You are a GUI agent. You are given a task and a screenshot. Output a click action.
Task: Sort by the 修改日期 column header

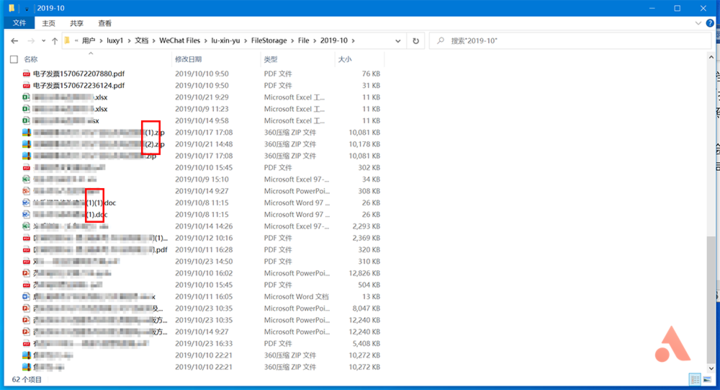(188, 59)
